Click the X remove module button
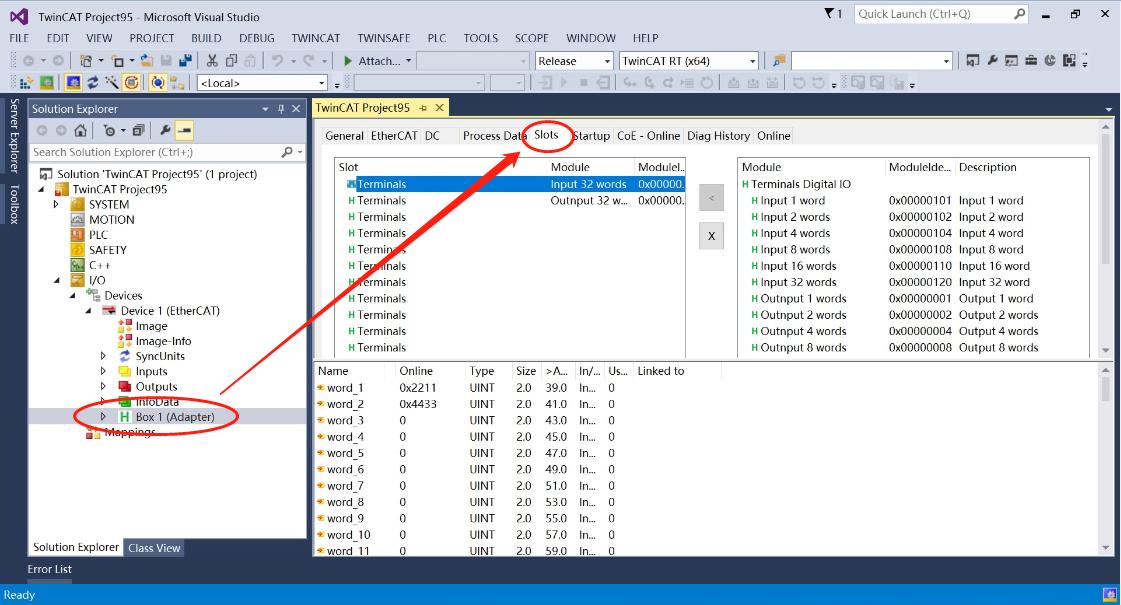1121x605 pixels. pos(710,236)
